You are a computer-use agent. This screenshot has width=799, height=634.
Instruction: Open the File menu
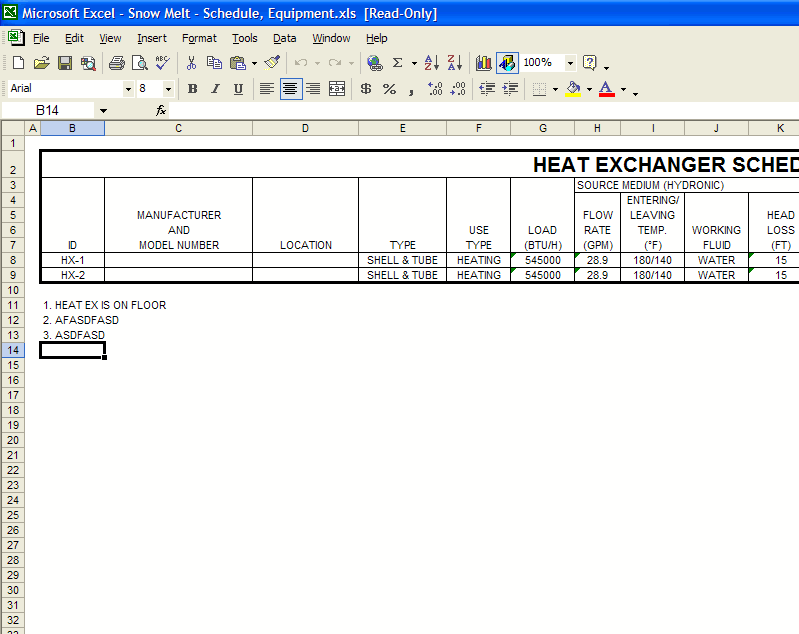click(x=41, y=38)
